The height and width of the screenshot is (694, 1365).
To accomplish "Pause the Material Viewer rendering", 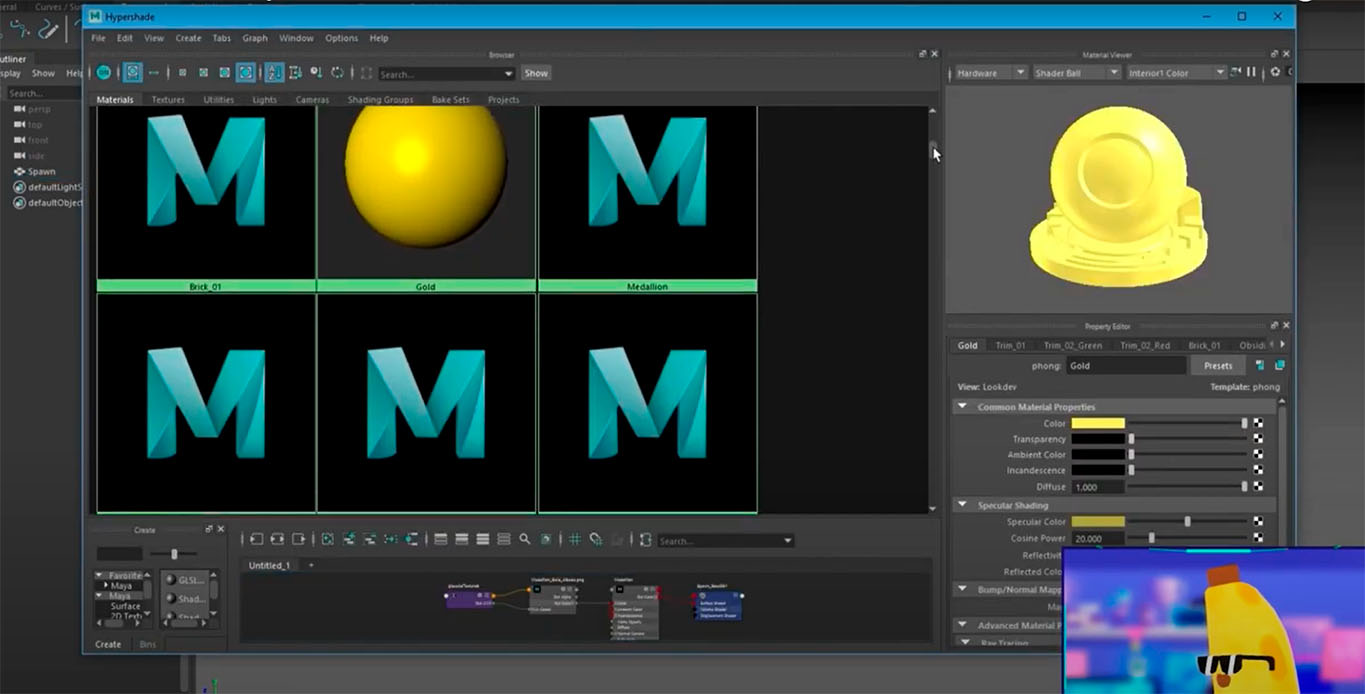I will (x=1251, y=72).
